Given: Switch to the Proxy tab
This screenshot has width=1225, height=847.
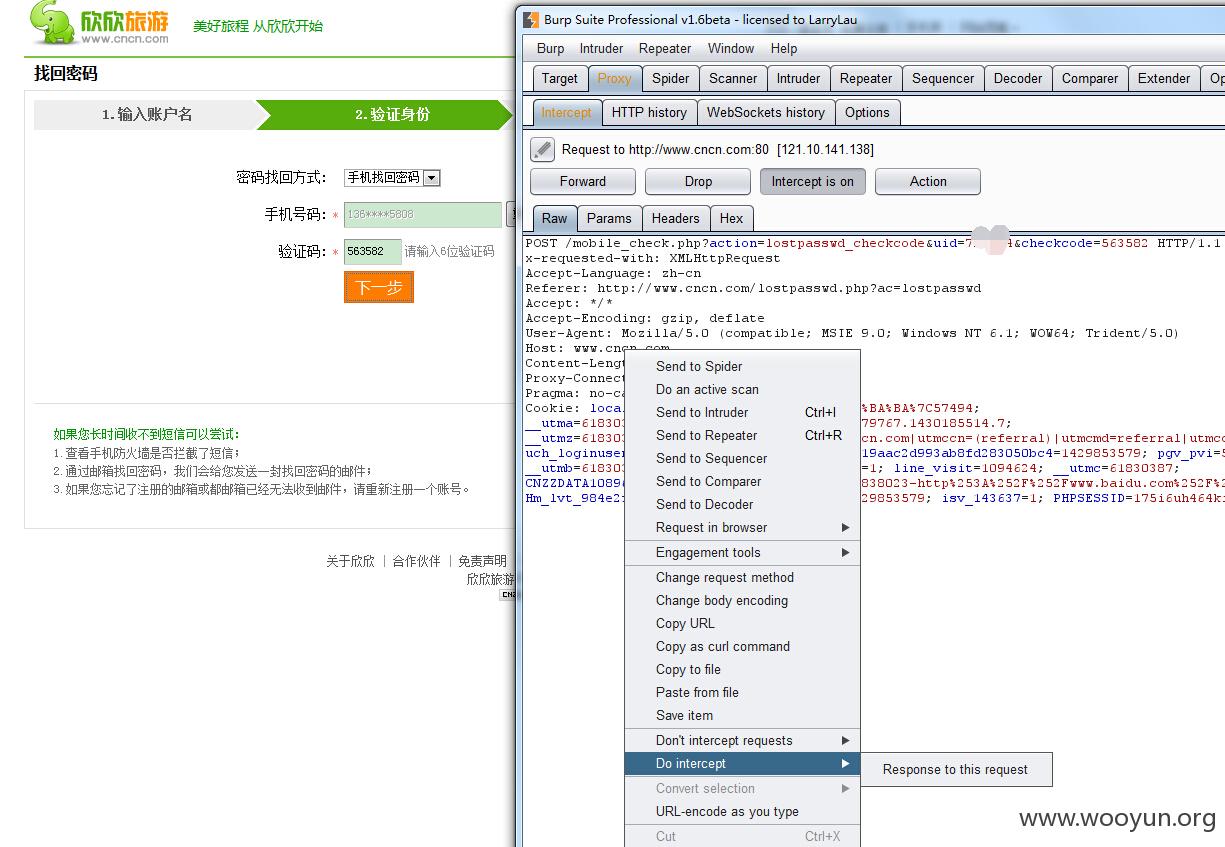Looking at the screenshot, I should pyautogui.click(x=614, y=79).
